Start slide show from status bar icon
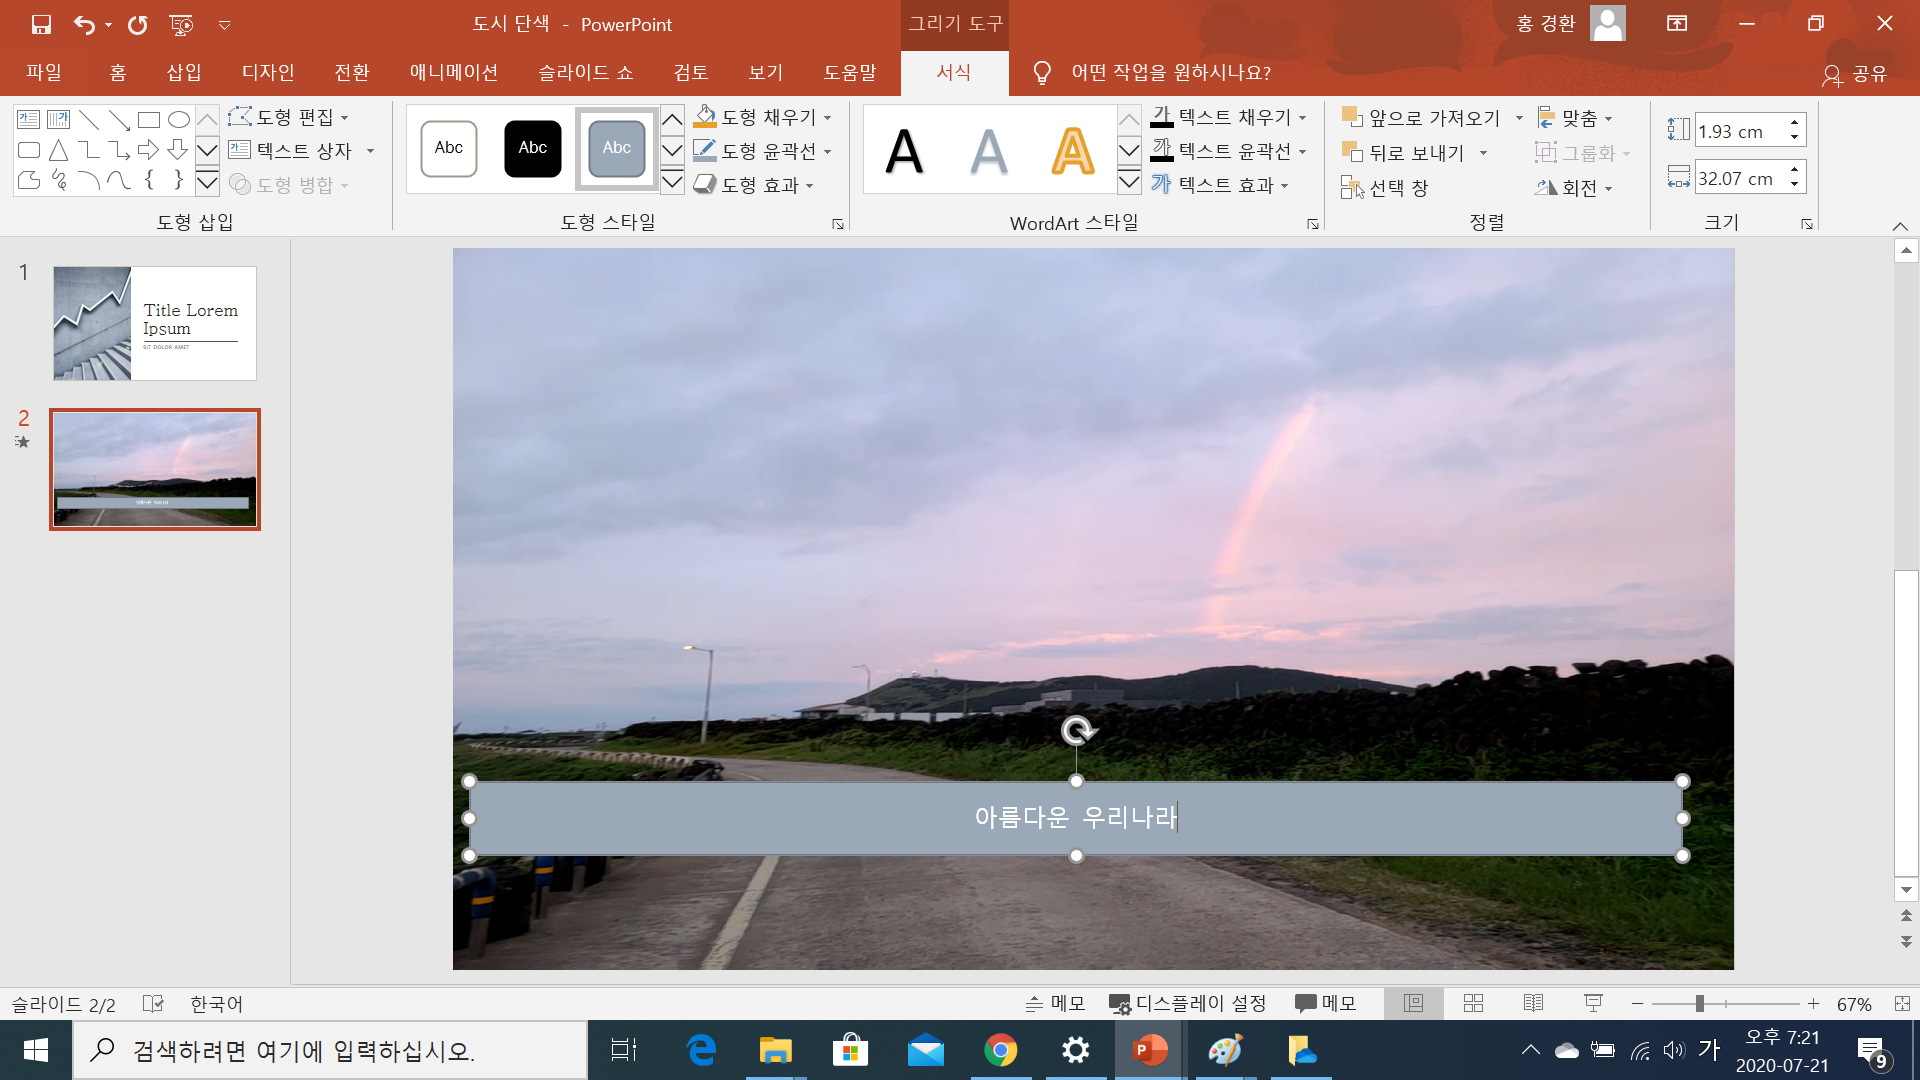The image size is (1920, 1080). 1594,1003
